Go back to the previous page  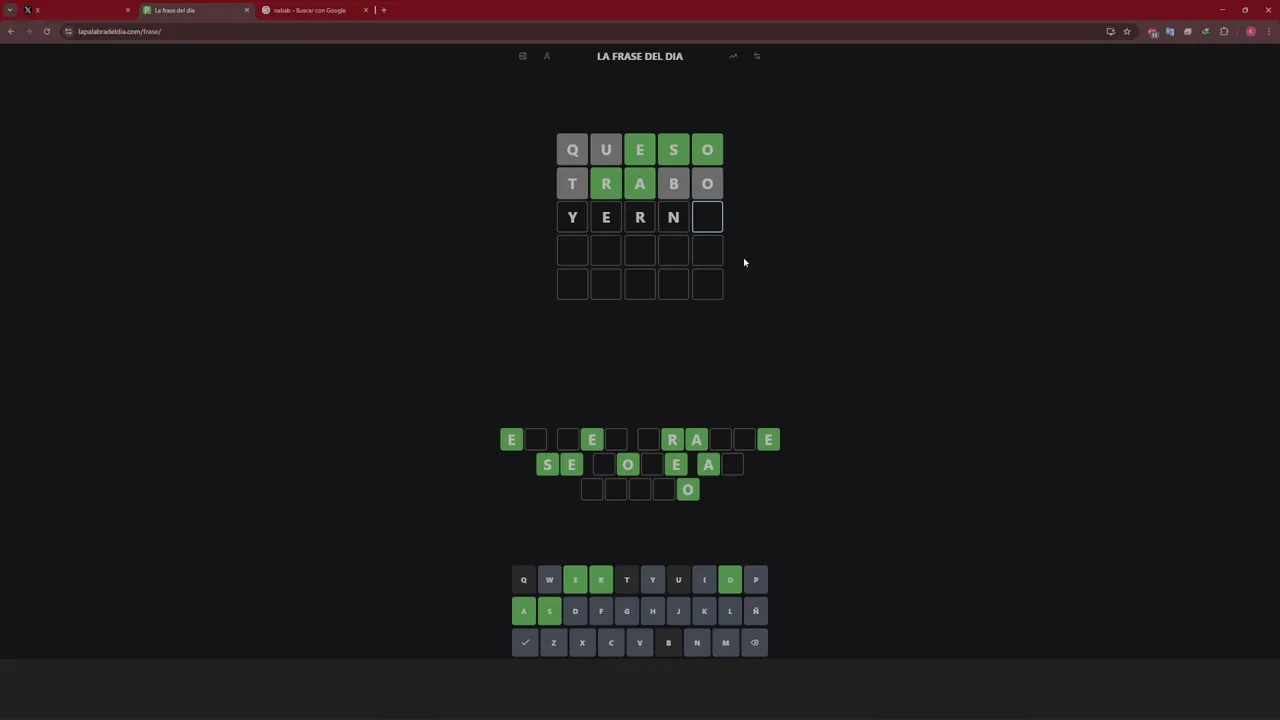10,31
